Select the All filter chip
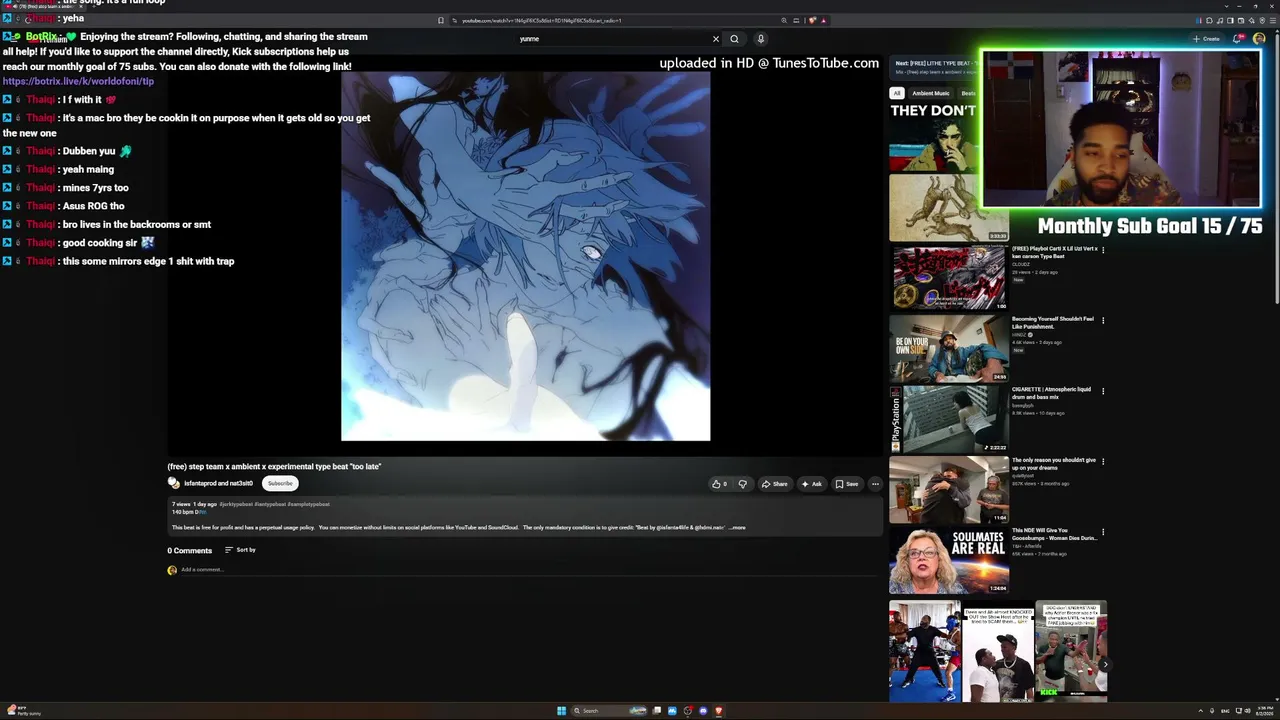1280x720 pixels. [x=897, y=93]
